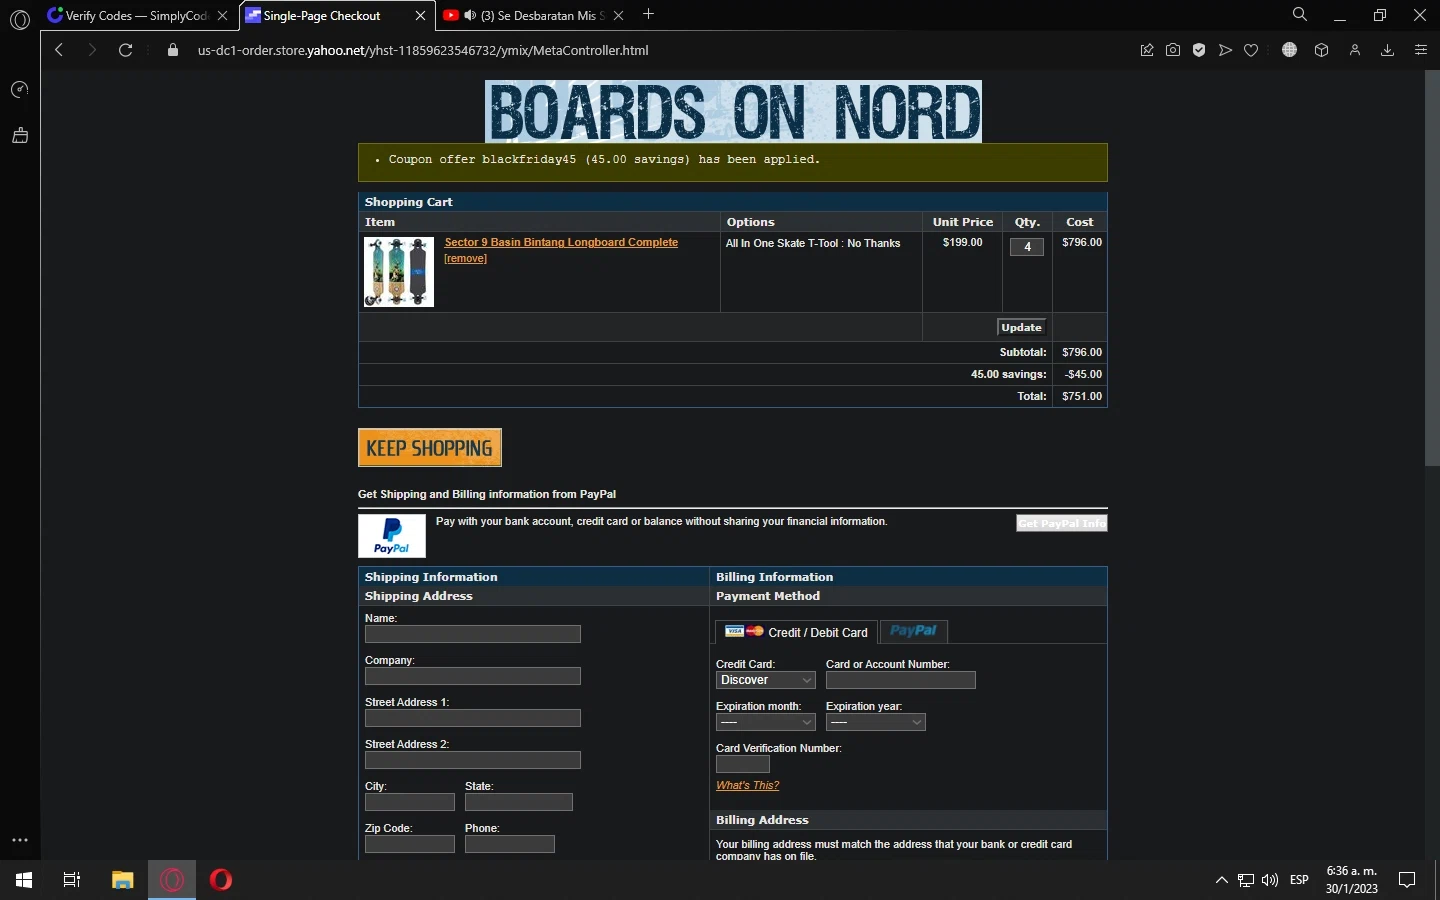This screenshot has height=900, width=1440.
Task: Send page with the paper-plane icon
Action: [1225, 50]
